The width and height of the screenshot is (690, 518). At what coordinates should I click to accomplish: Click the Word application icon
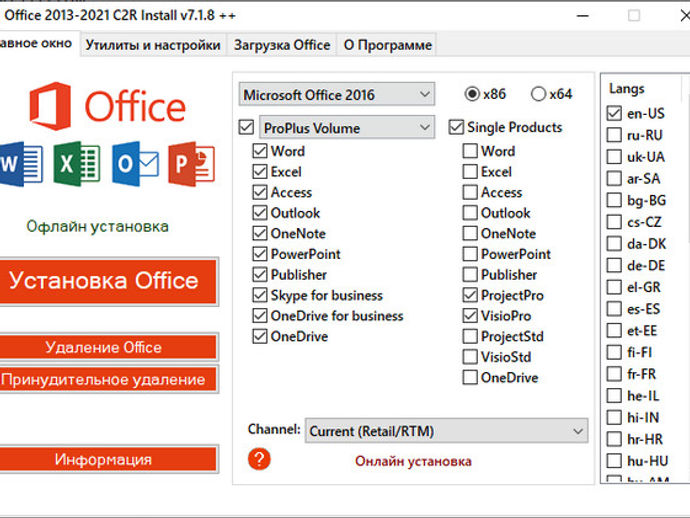point(21,164)
